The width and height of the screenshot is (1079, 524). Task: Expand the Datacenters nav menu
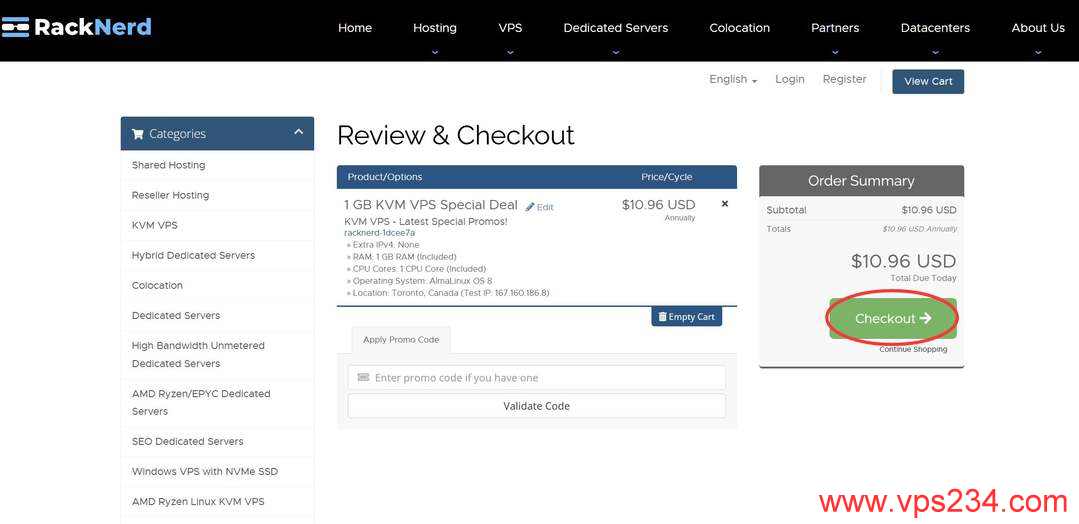[934, 28]
